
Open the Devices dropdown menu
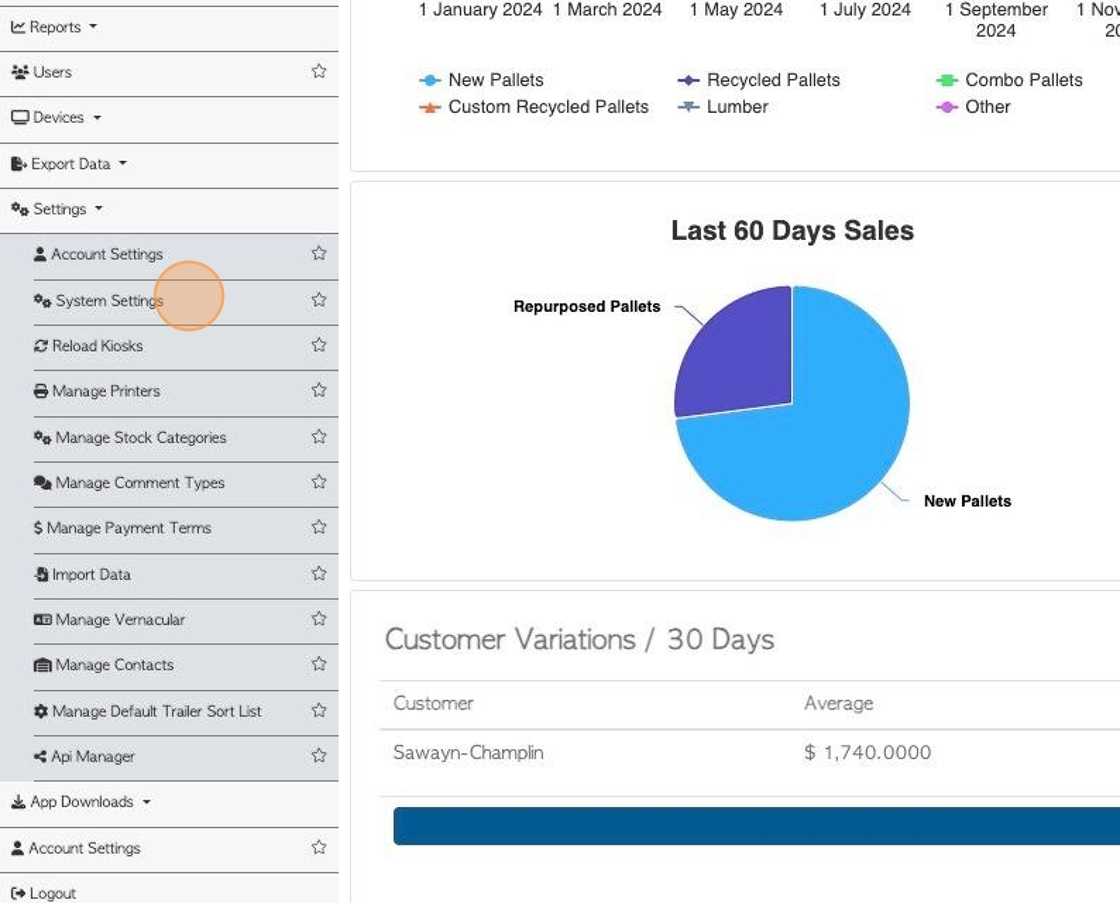pos(56,117)
